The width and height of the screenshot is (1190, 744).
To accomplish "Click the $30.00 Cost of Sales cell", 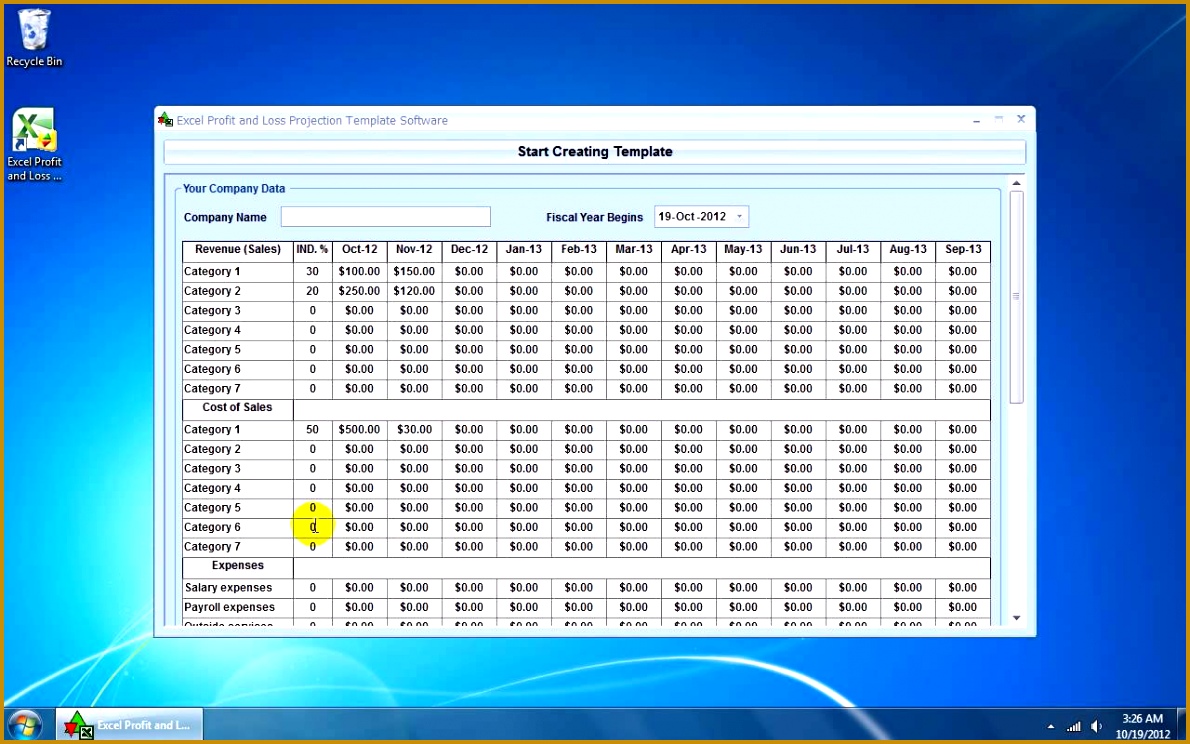I will 414,429.
